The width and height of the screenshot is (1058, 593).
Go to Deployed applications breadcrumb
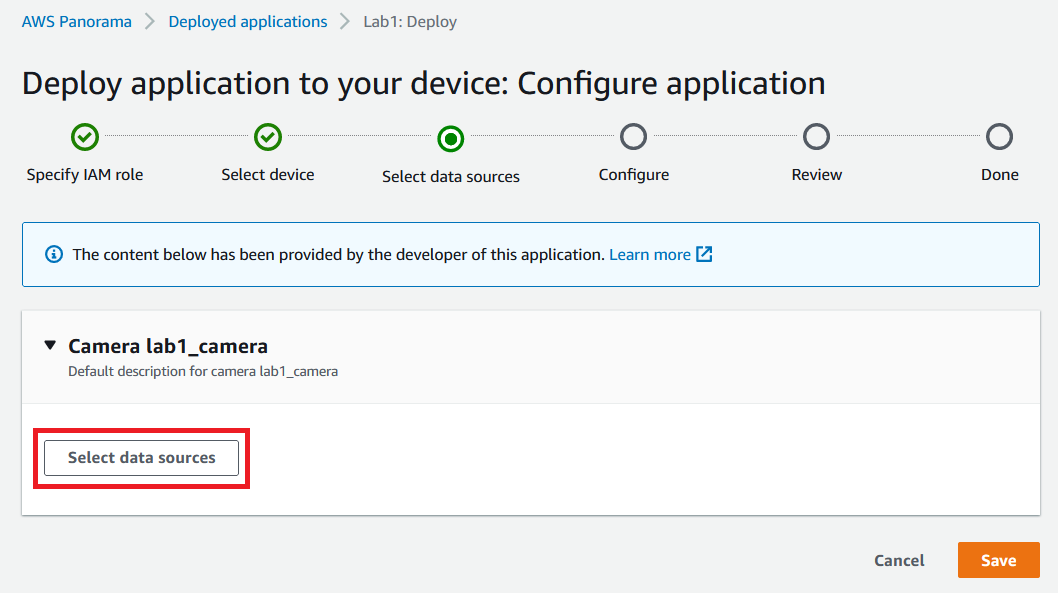(248, 22)
